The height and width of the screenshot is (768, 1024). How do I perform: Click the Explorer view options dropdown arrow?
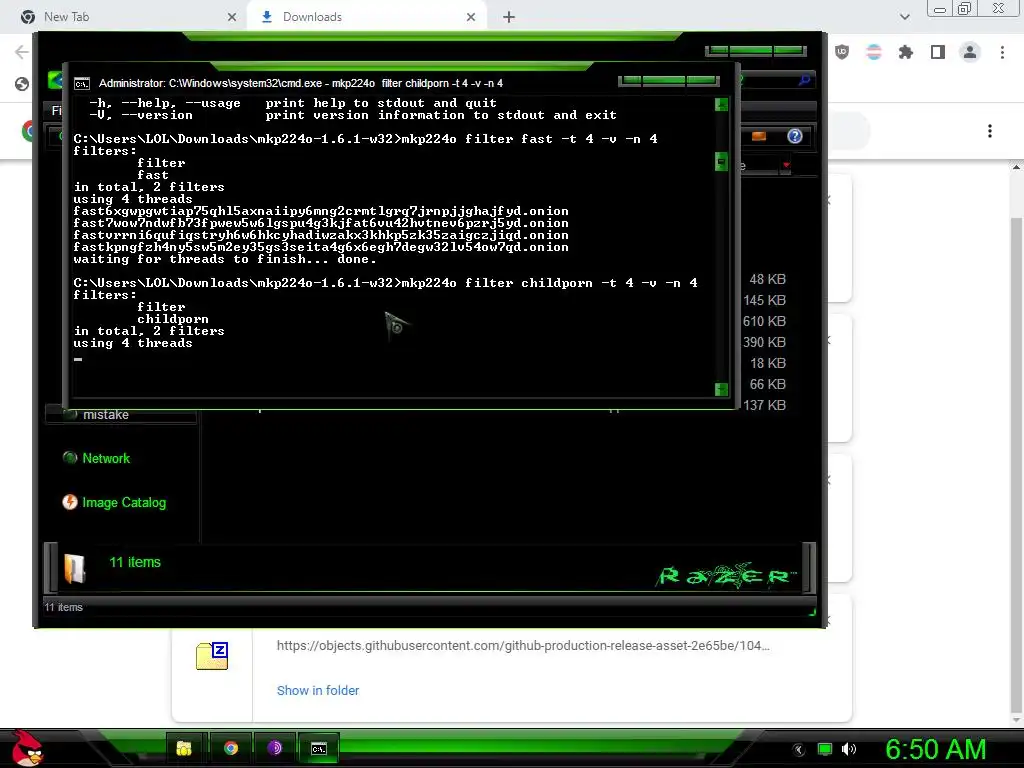(786, 165)
